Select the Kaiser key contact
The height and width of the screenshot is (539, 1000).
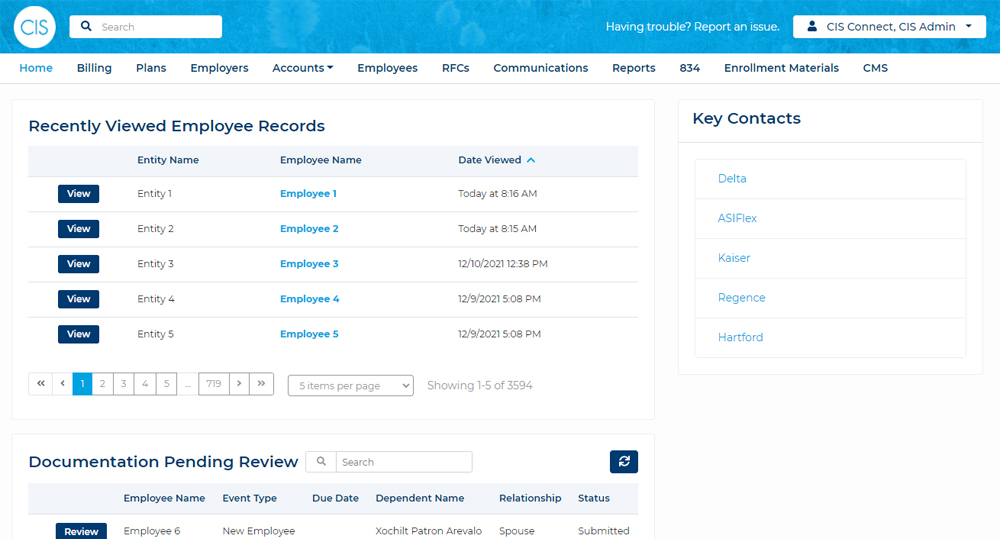point(734,258)
